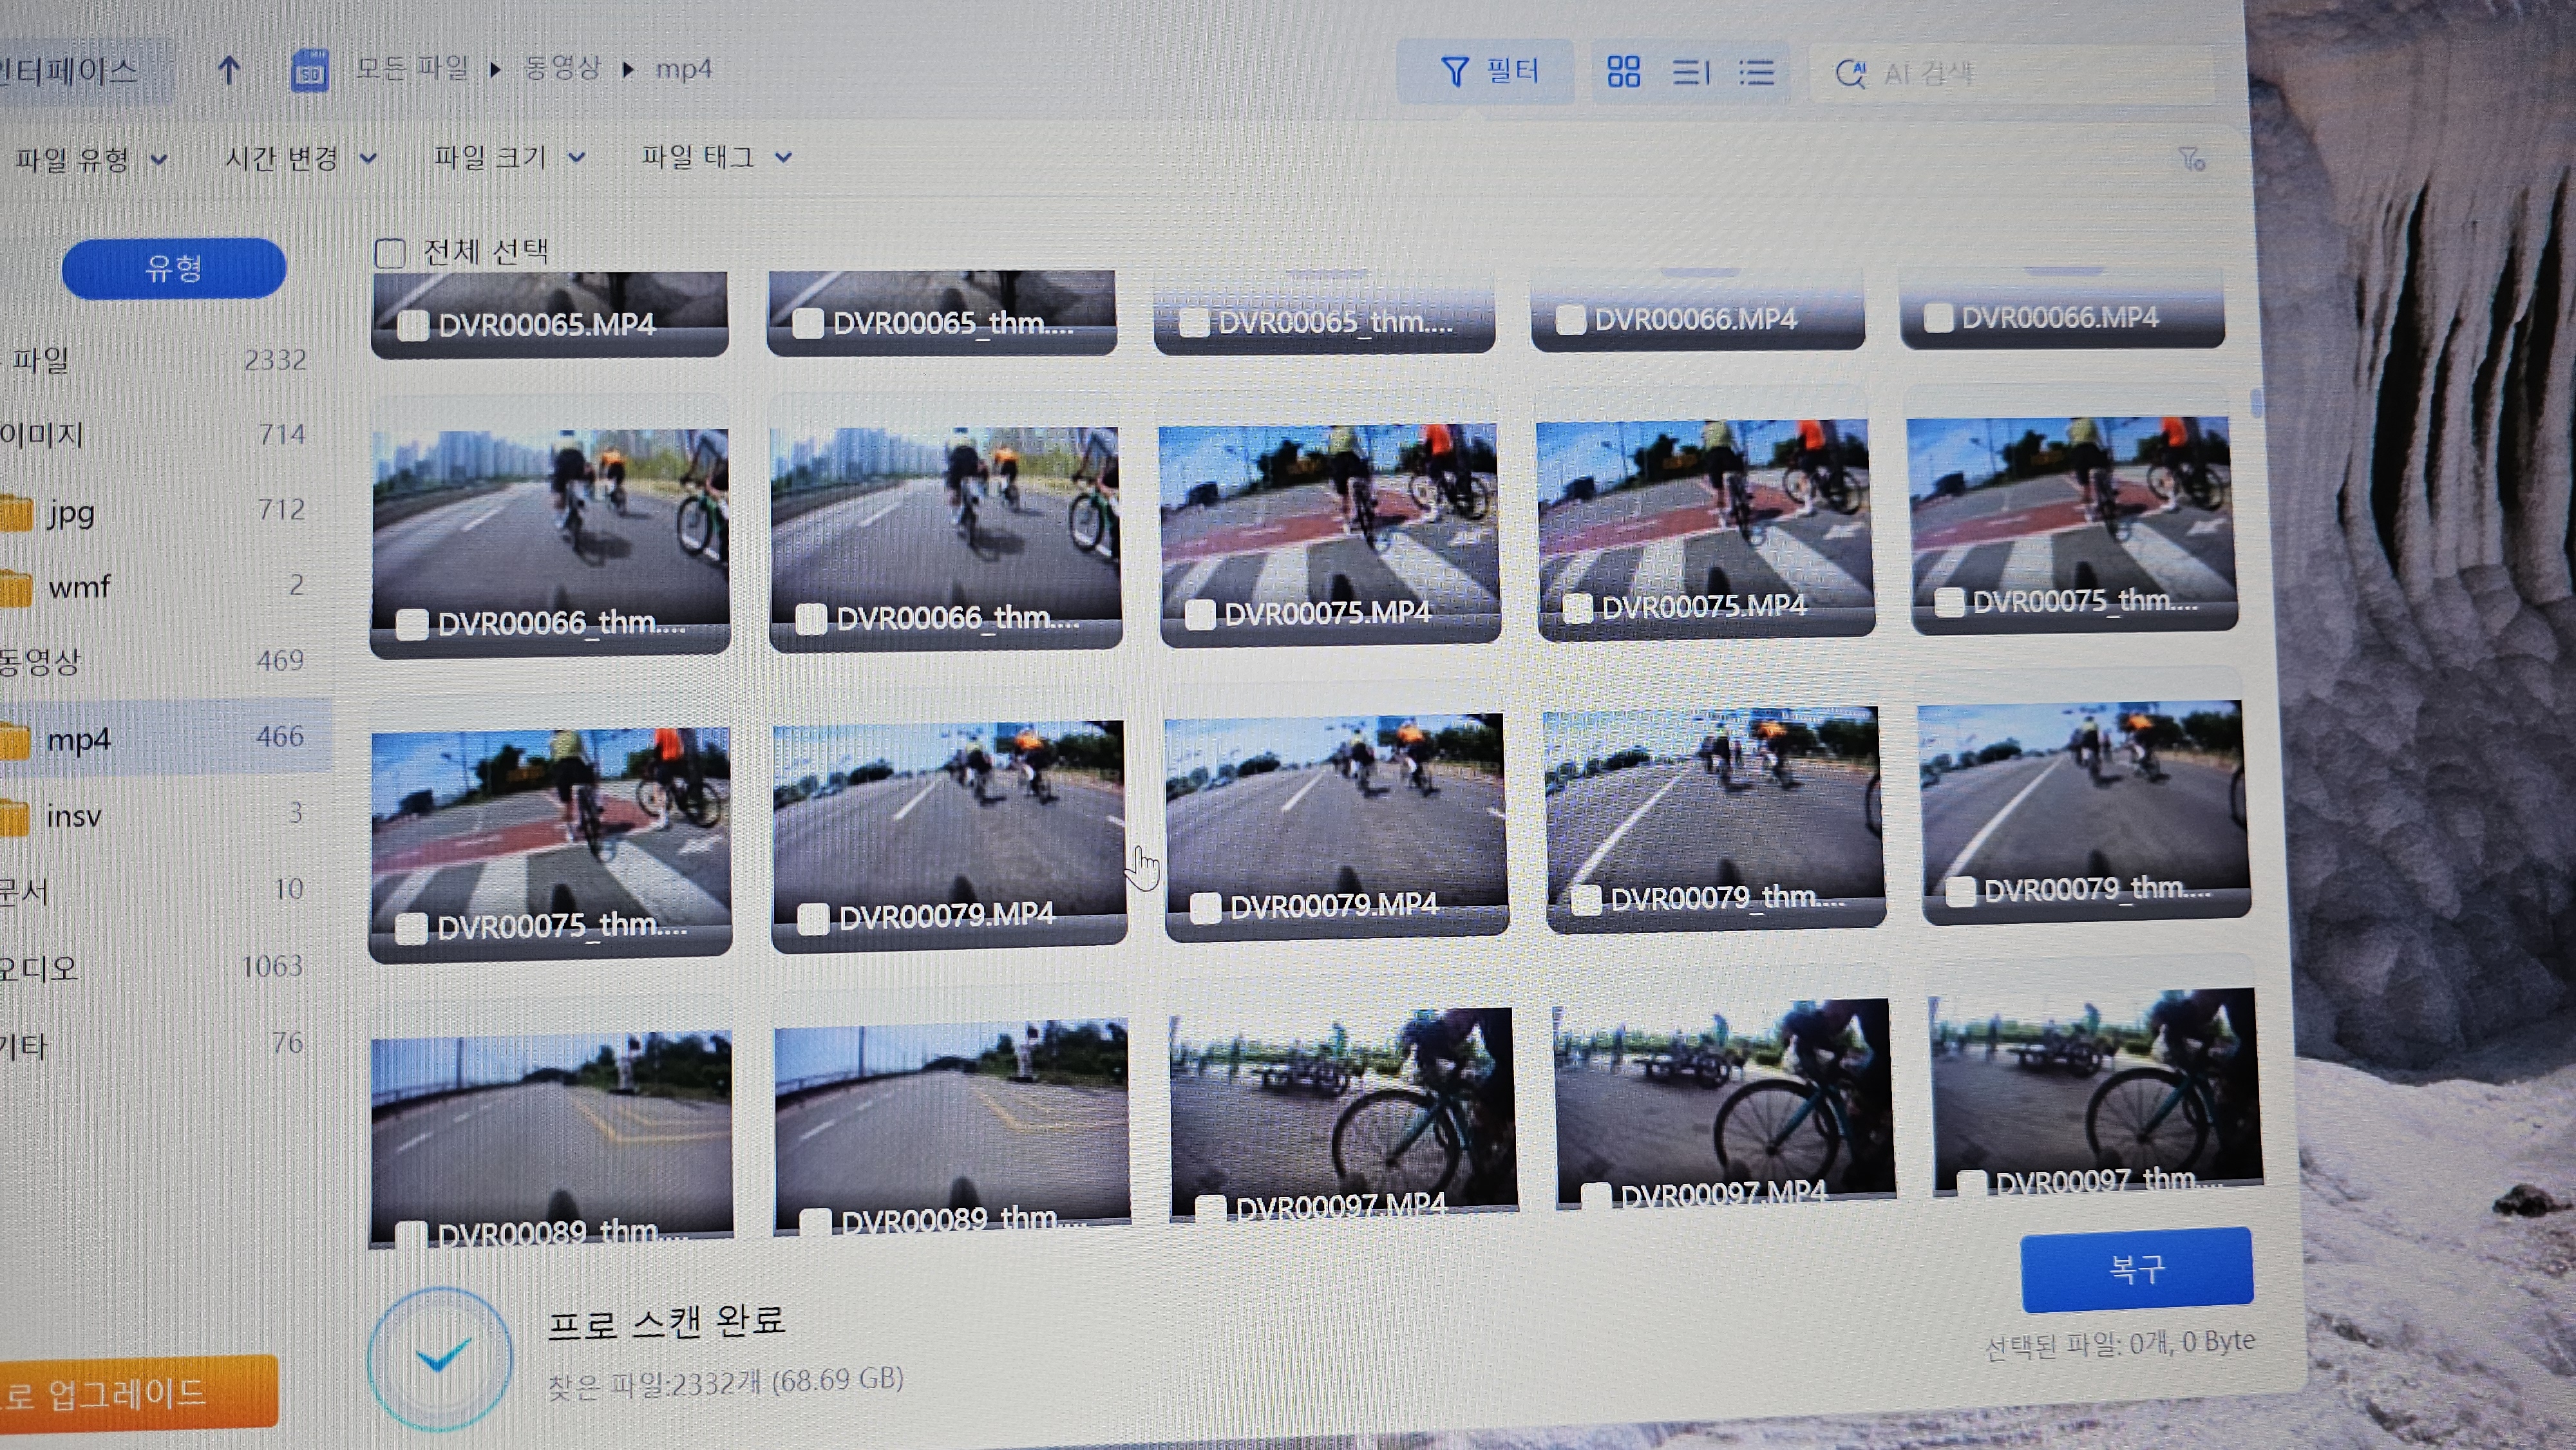Open the jpg folder in sidebar
Screen dimensions: 2576x1450
coord(70,512)
